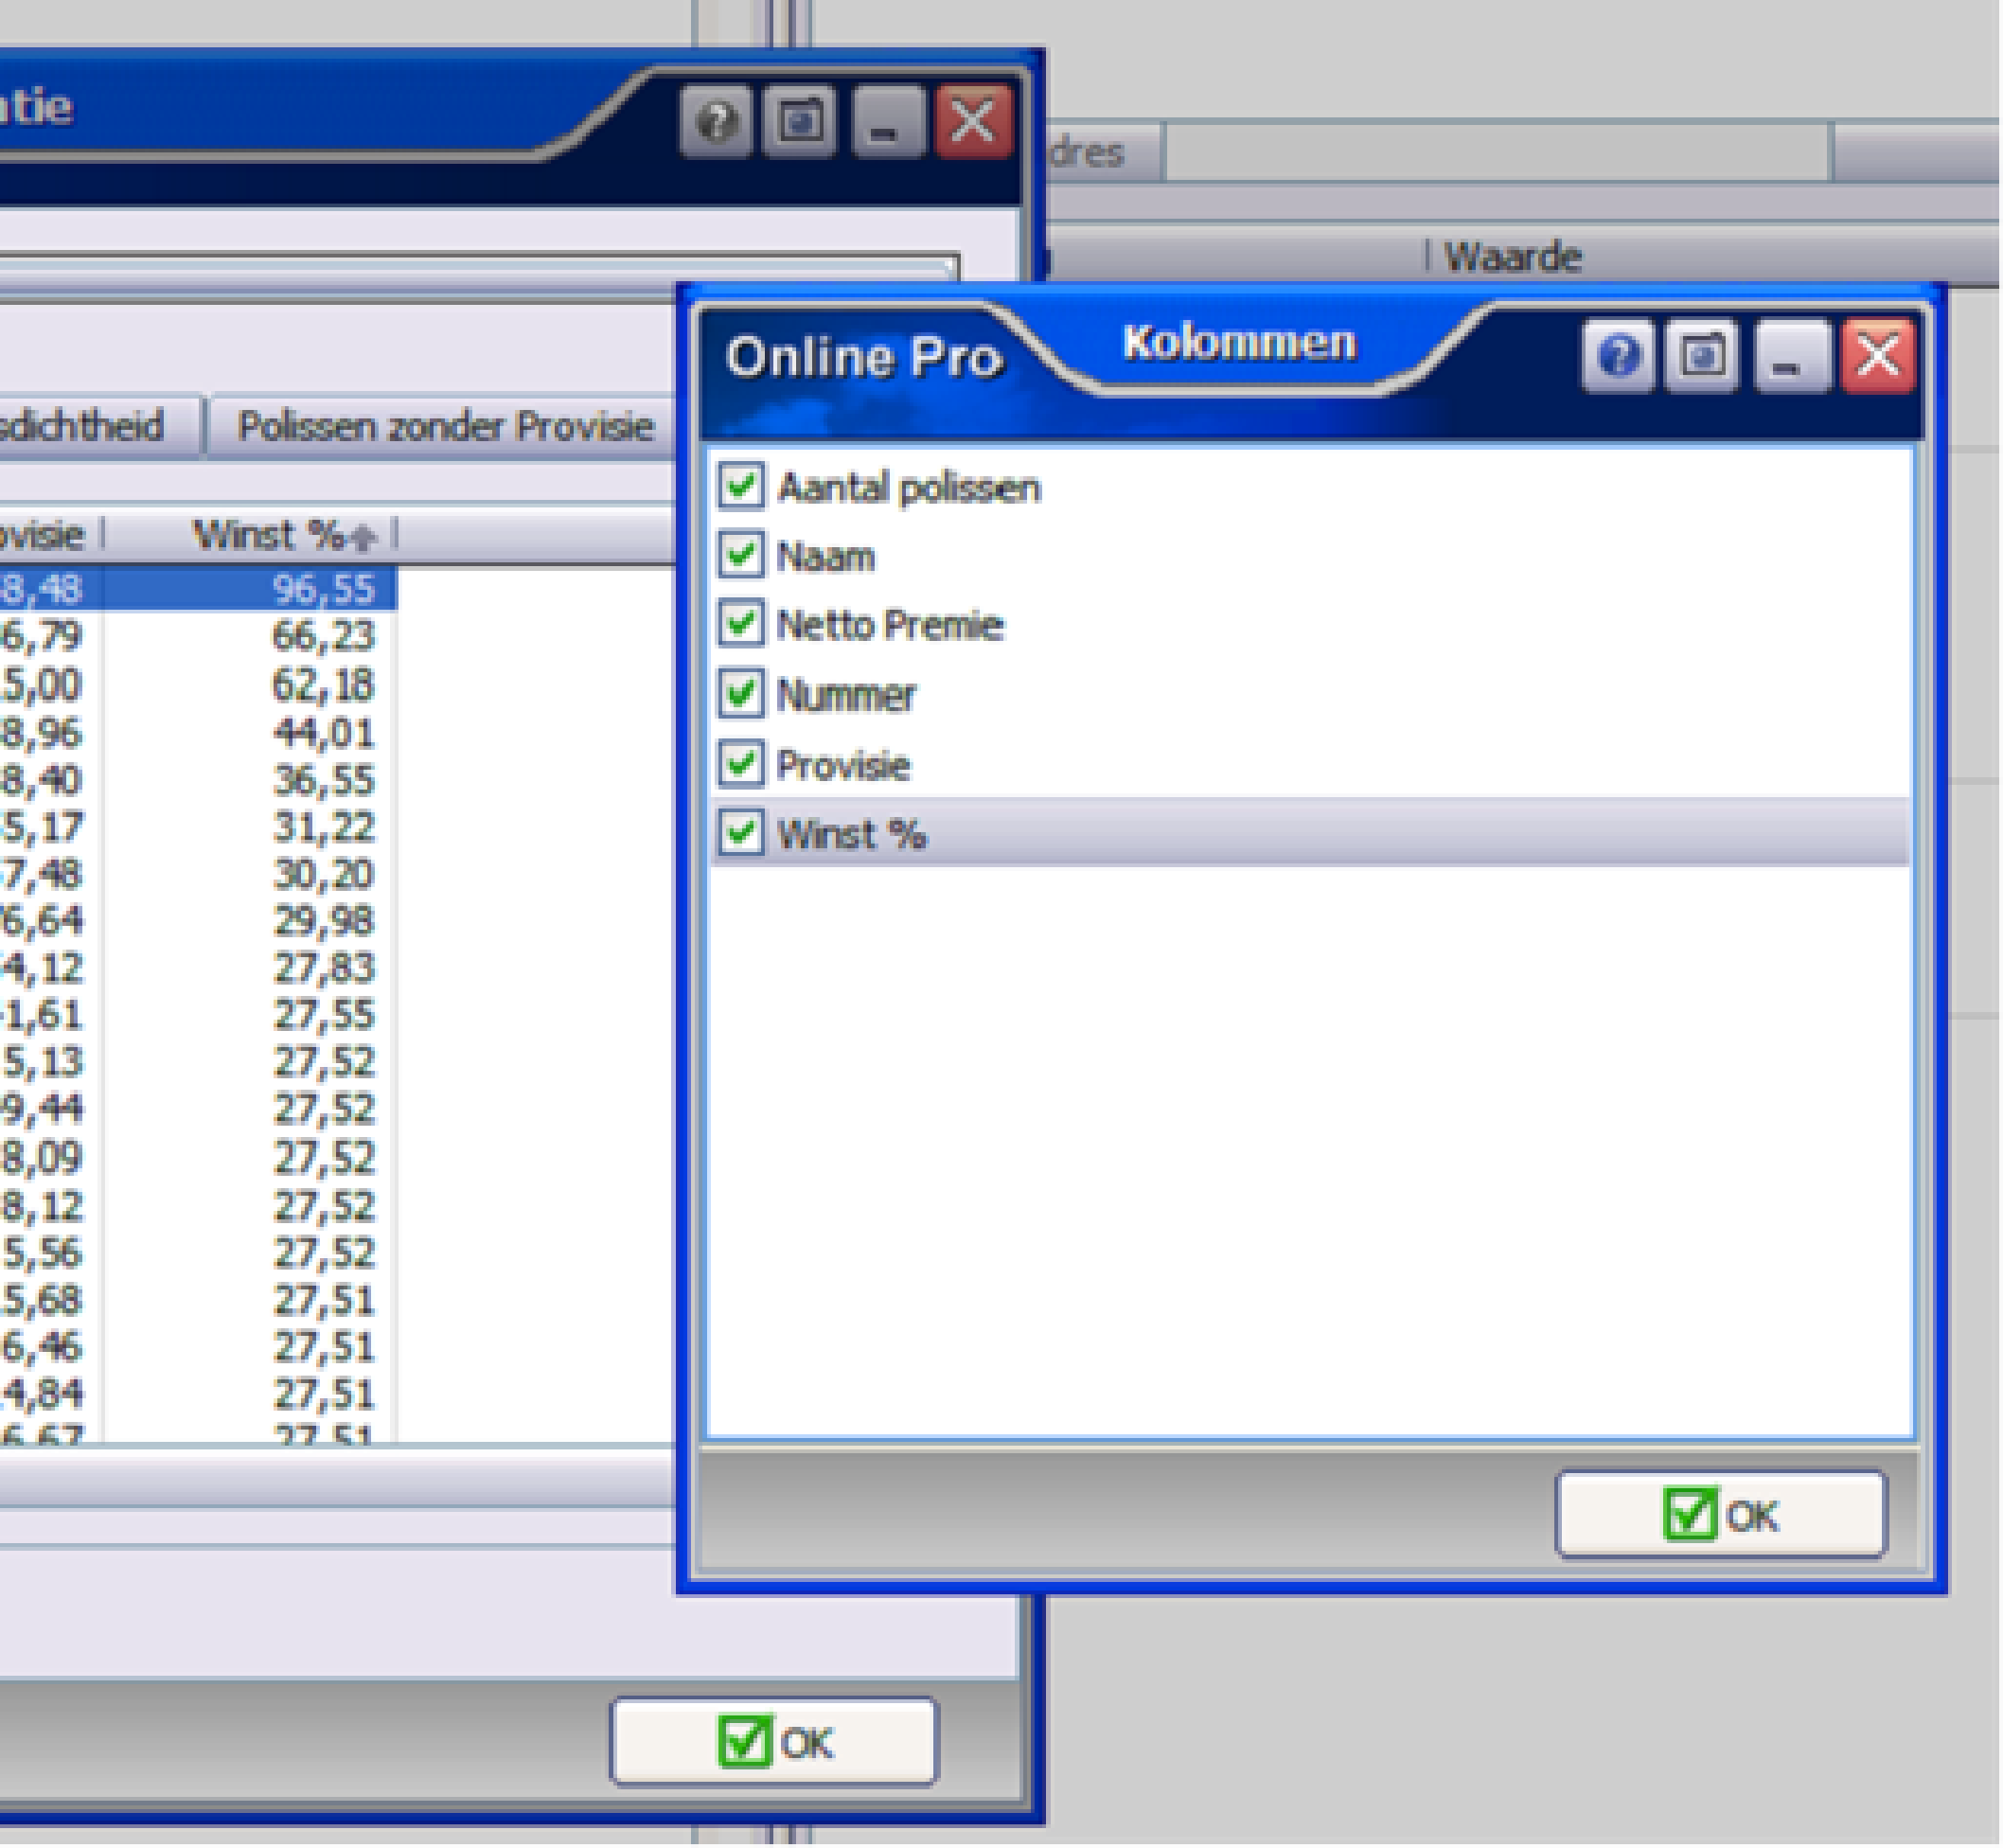The width and height of the screenshot is (2003, 1848).
Task: Open help icon in the back window titlebar
Action: click(716, 122)
